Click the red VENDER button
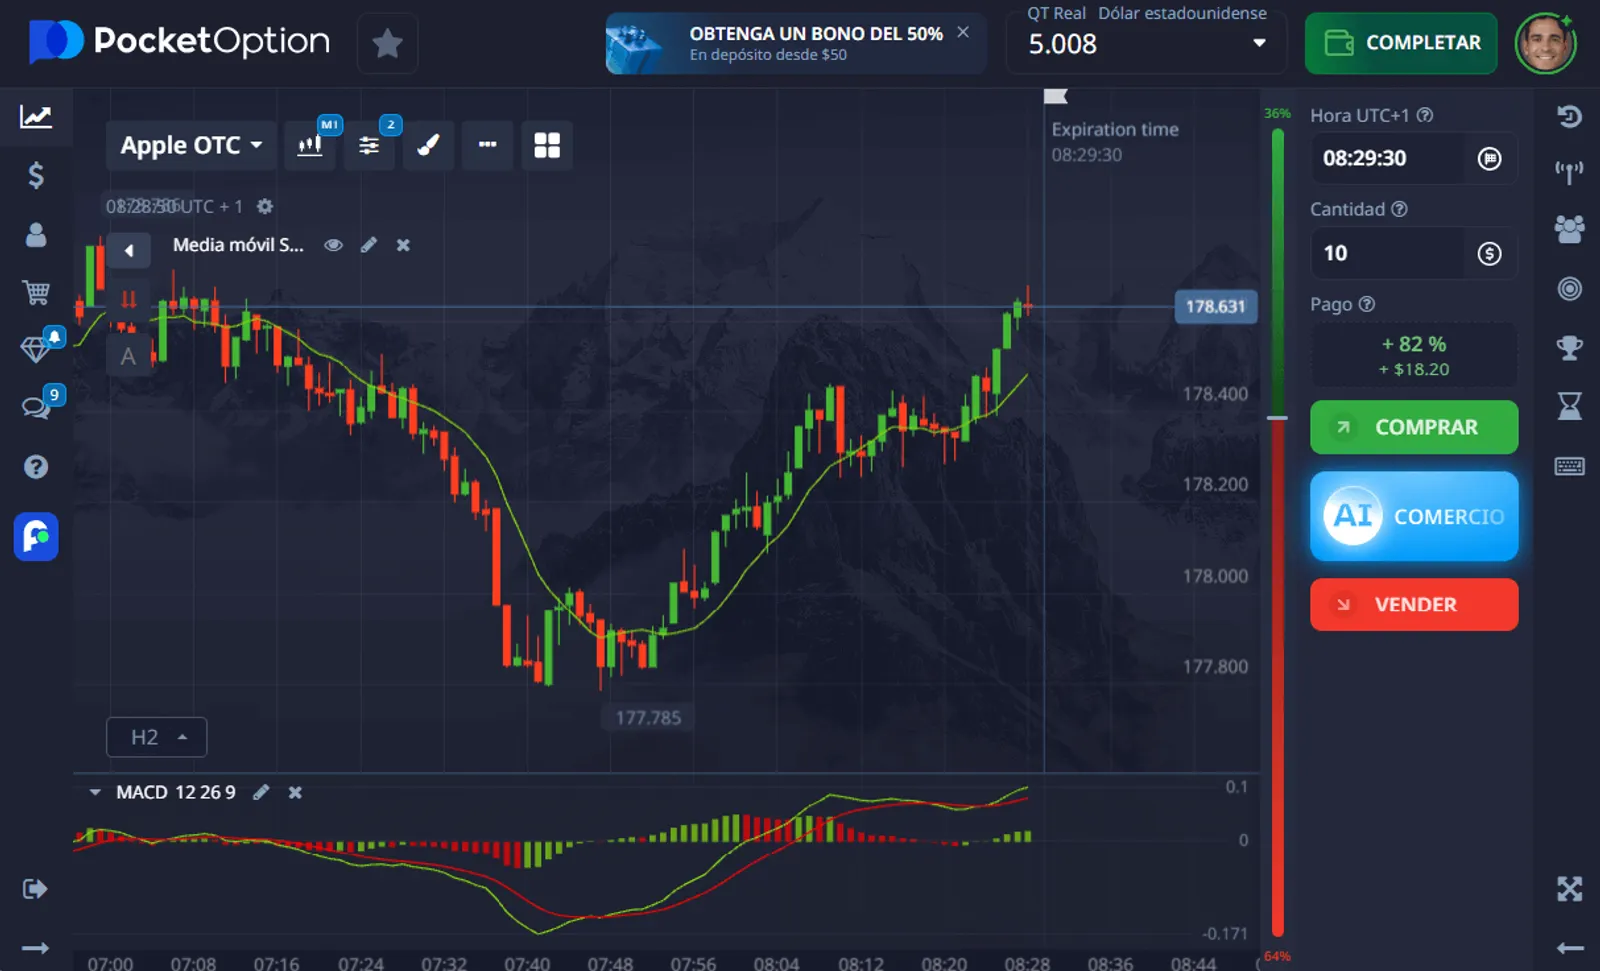Viewport: 1600px width, 971px height. tap(1413, 604)
